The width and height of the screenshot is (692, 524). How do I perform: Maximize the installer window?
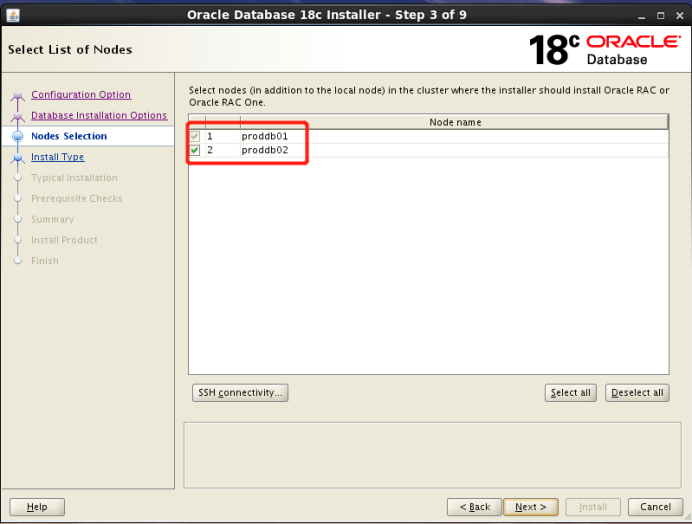pyautogui.click(x=661, y=16)
